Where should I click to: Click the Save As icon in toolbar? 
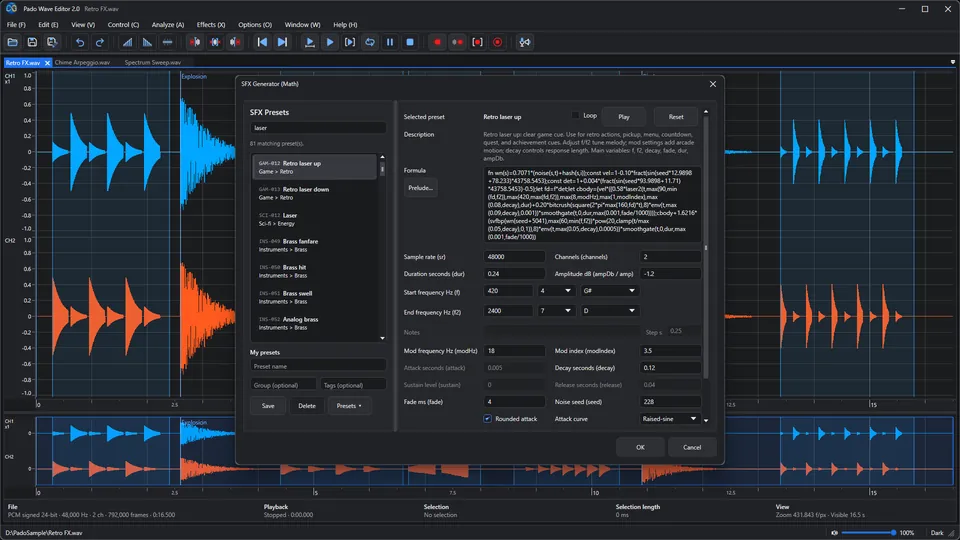[52, 42]
